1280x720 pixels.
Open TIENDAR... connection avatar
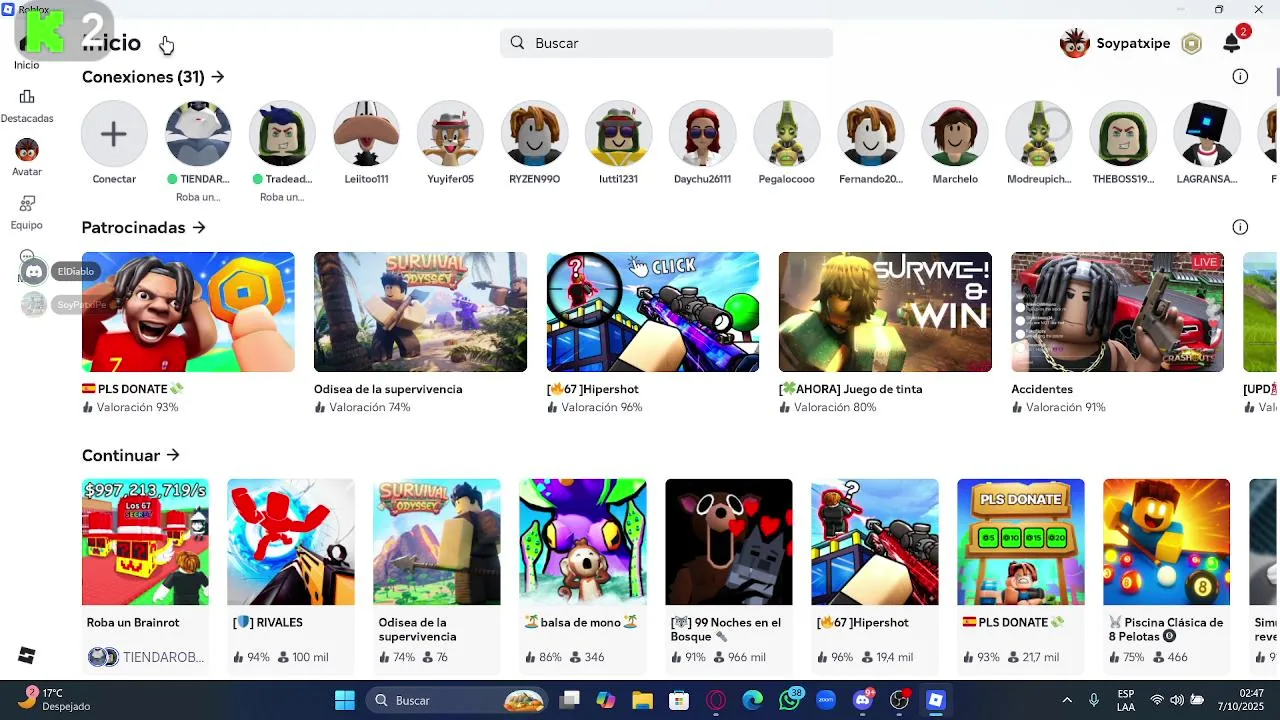pos(198,133)
